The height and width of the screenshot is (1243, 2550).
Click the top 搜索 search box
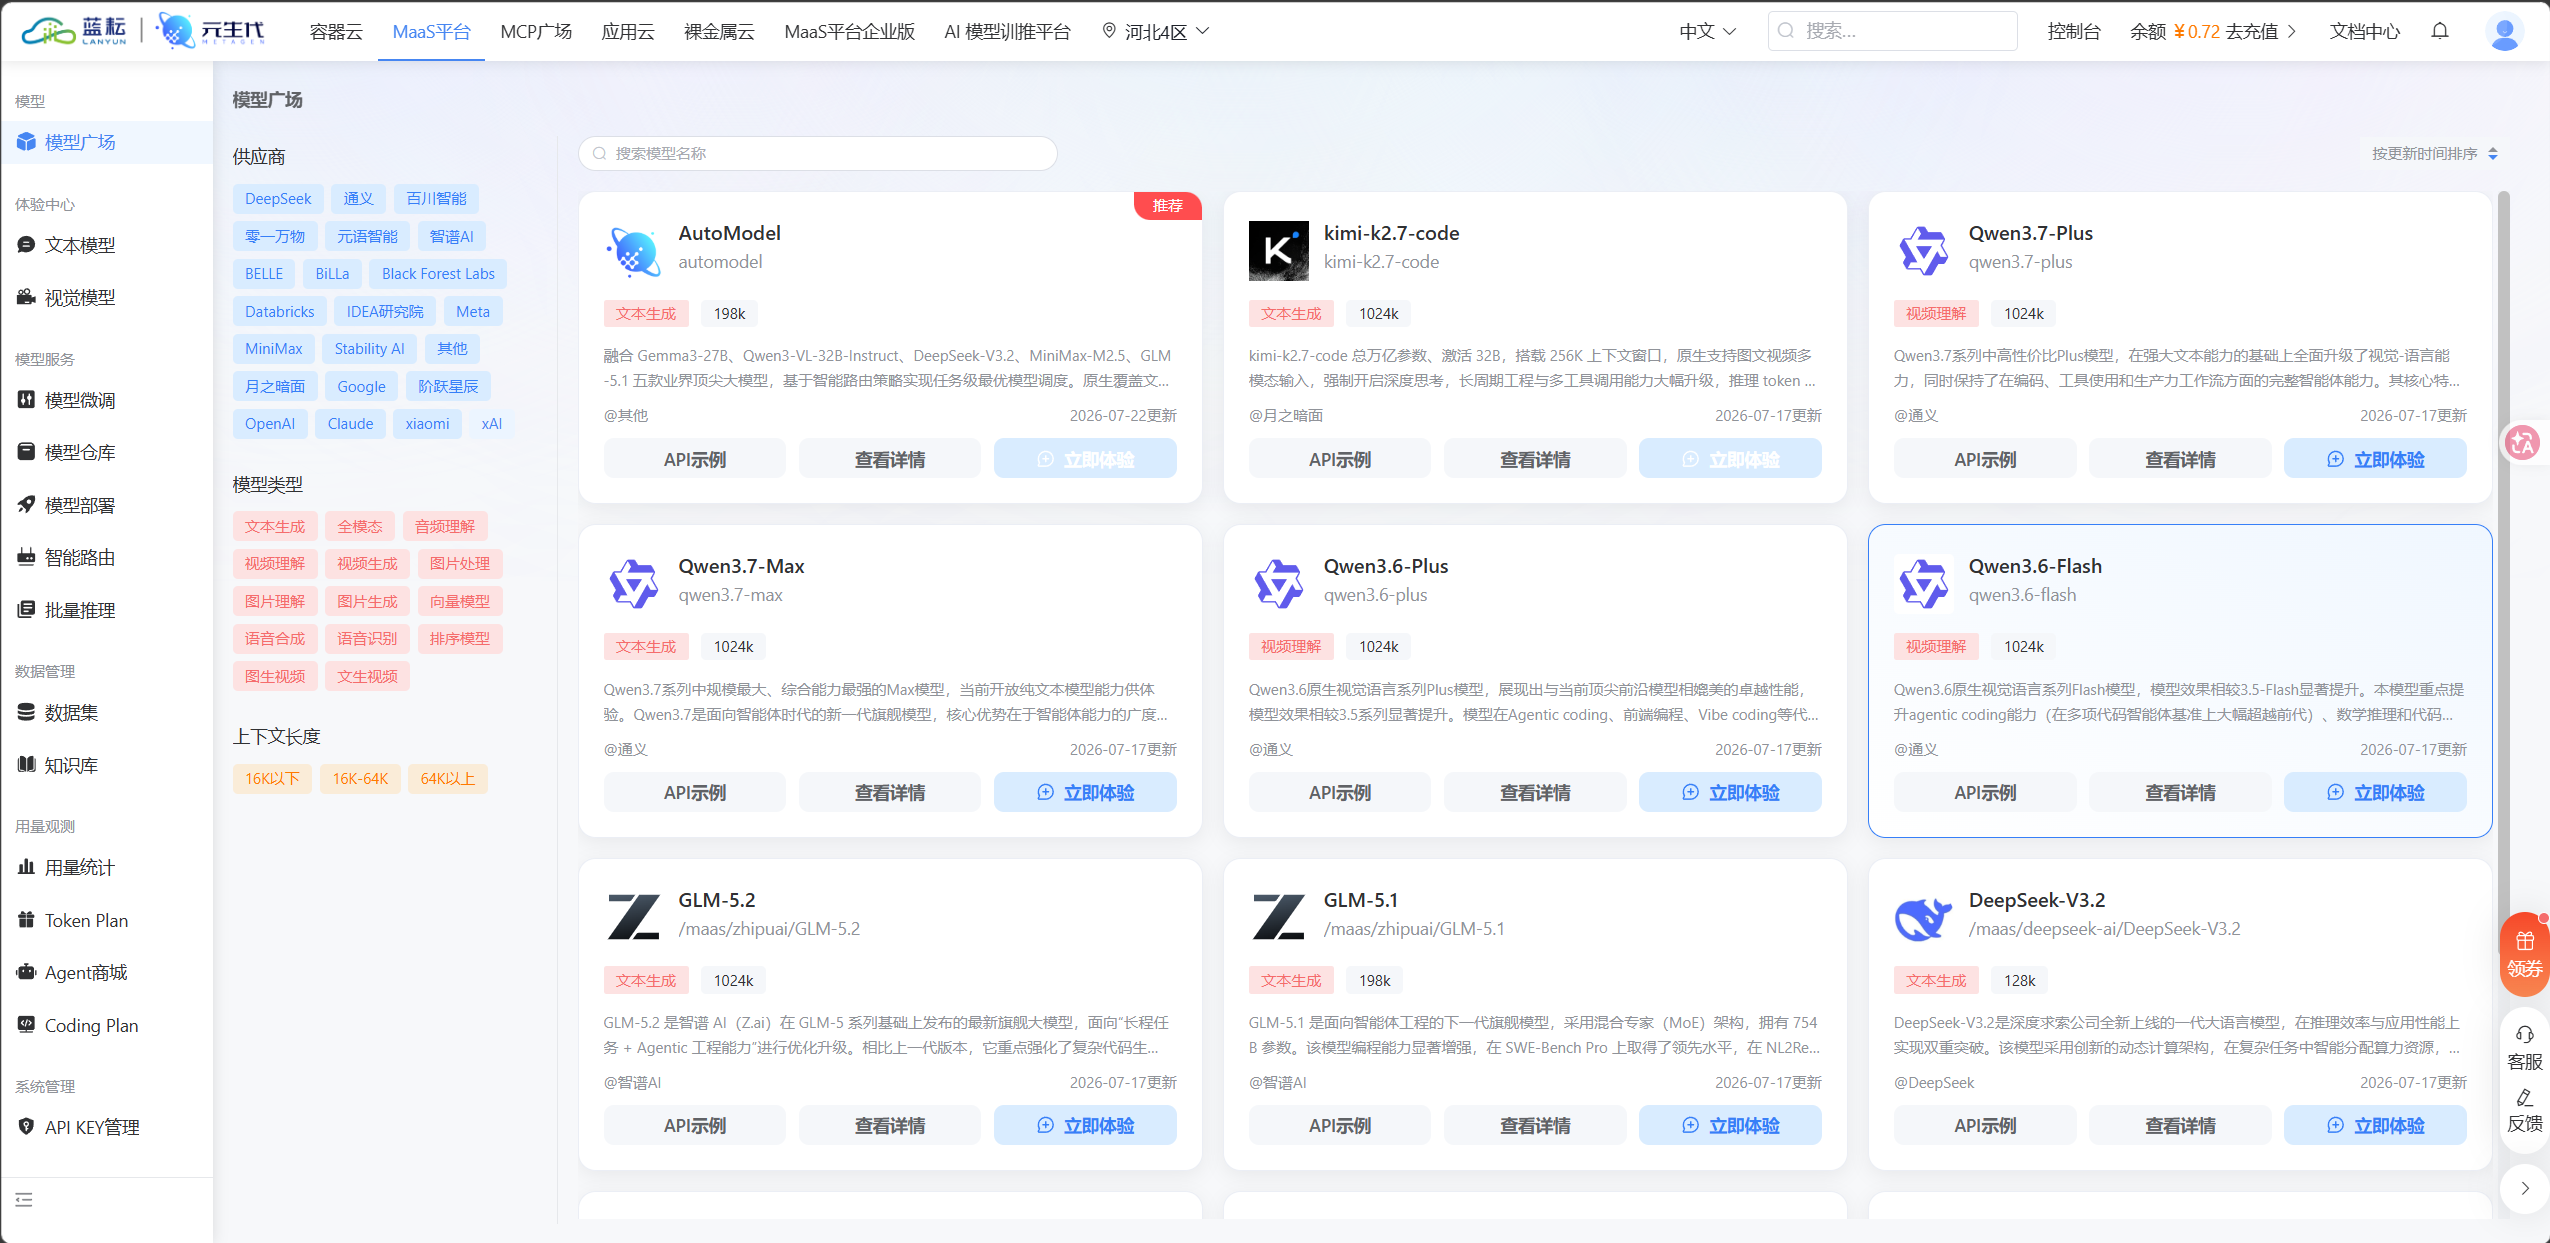pos(1892,31)
